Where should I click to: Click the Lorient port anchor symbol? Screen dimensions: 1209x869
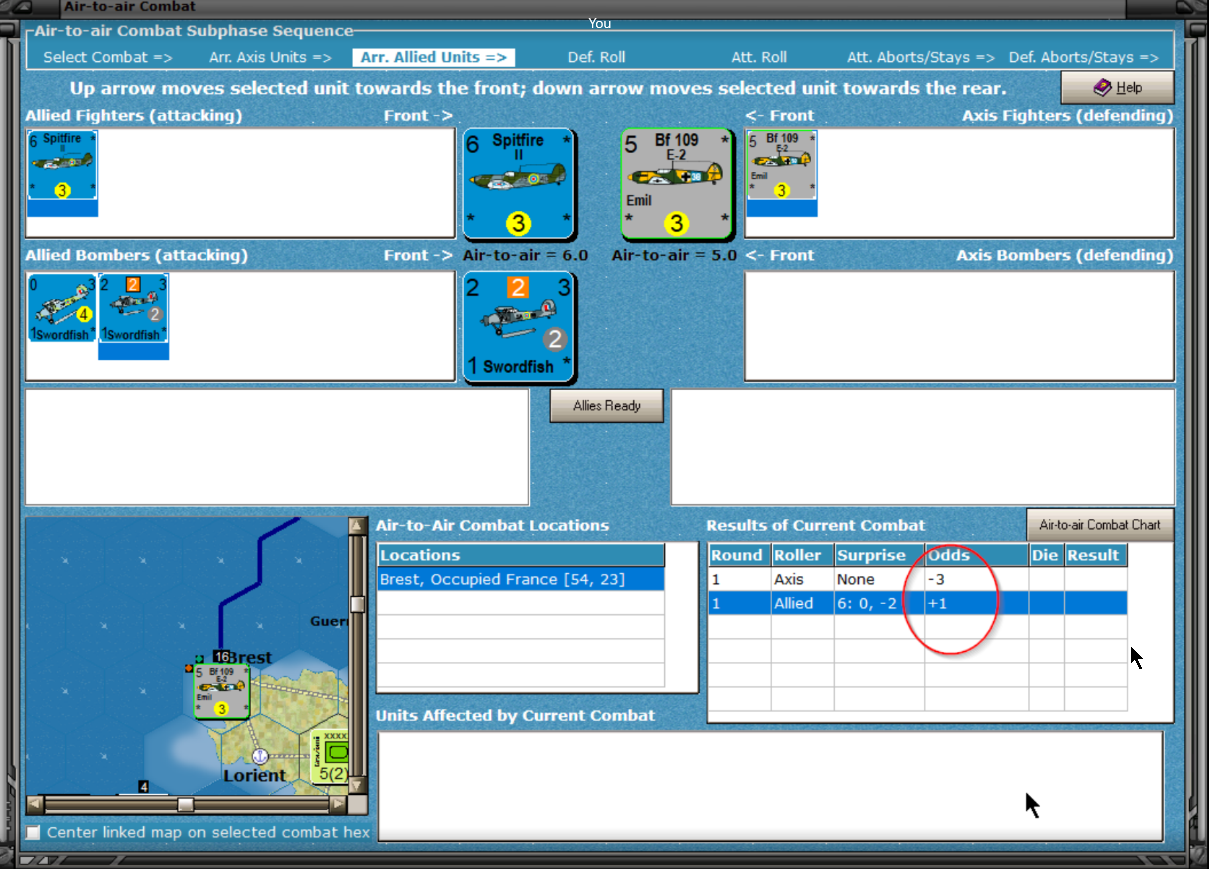pos(260,756)
